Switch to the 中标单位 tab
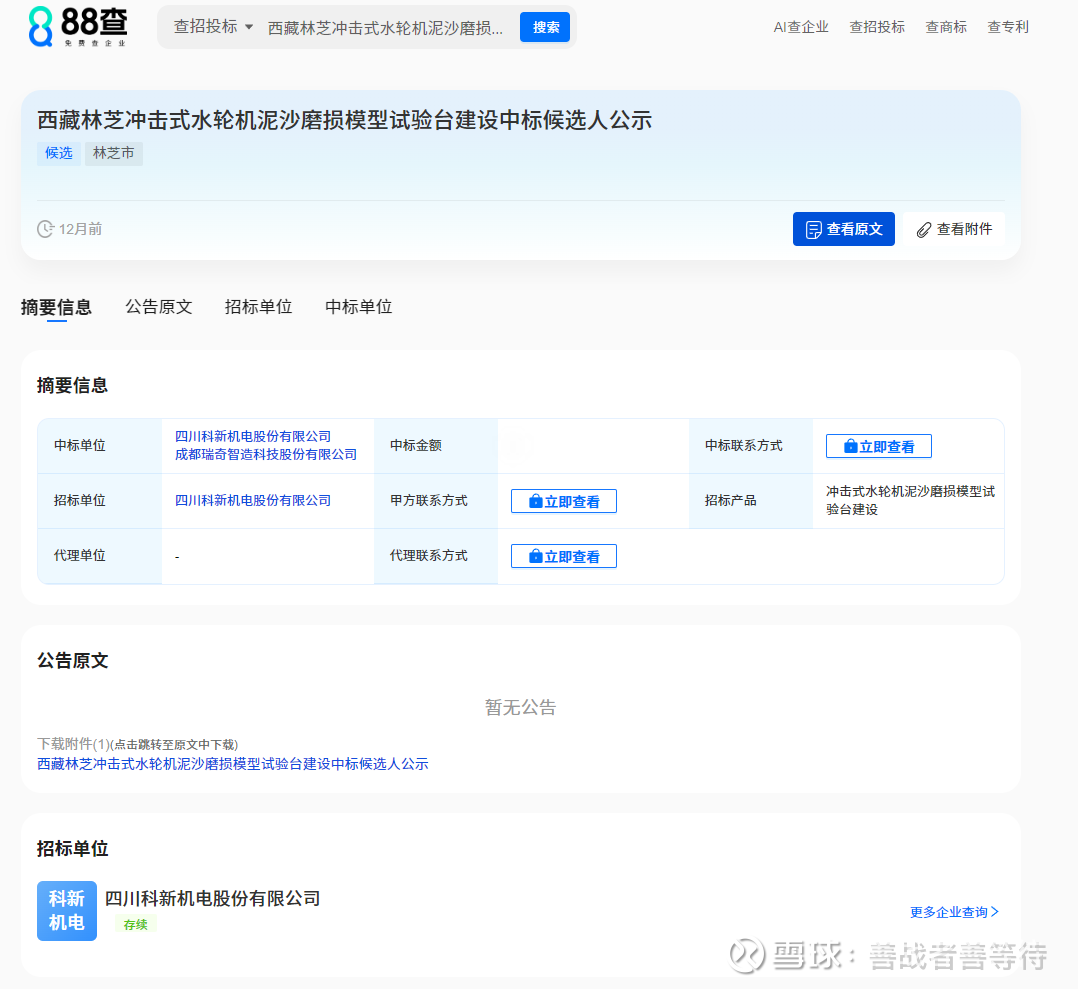The width and height of the screenshot is (1078, 989). 359,307
